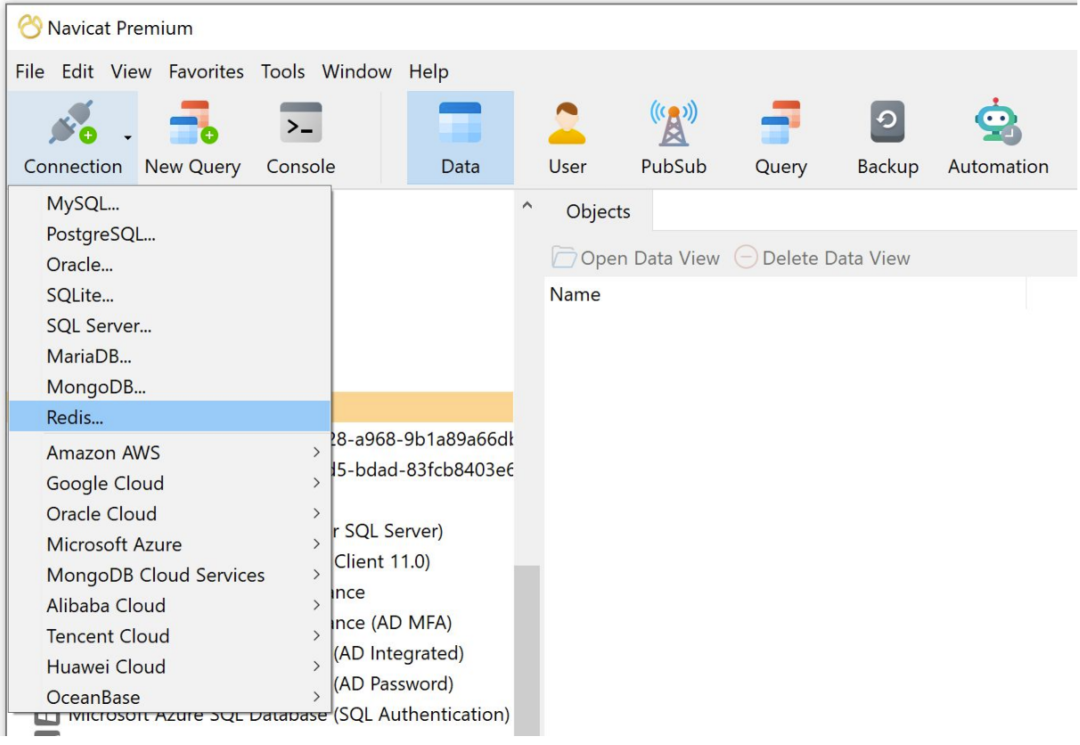Open the Automation robot icon
1080x745 pixels.
click(997, 122)
